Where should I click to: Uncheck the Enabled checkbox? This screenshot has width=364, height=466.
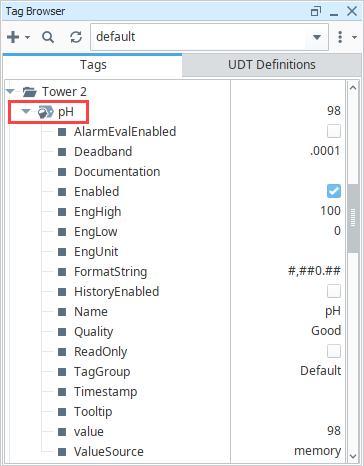tap(334, 191)
